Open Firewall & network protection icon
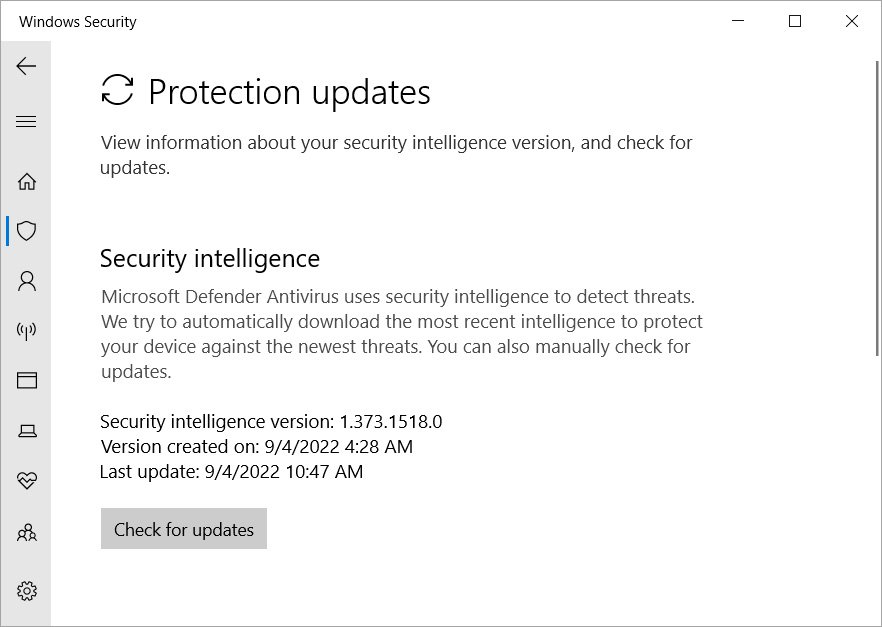 (27, 331)
